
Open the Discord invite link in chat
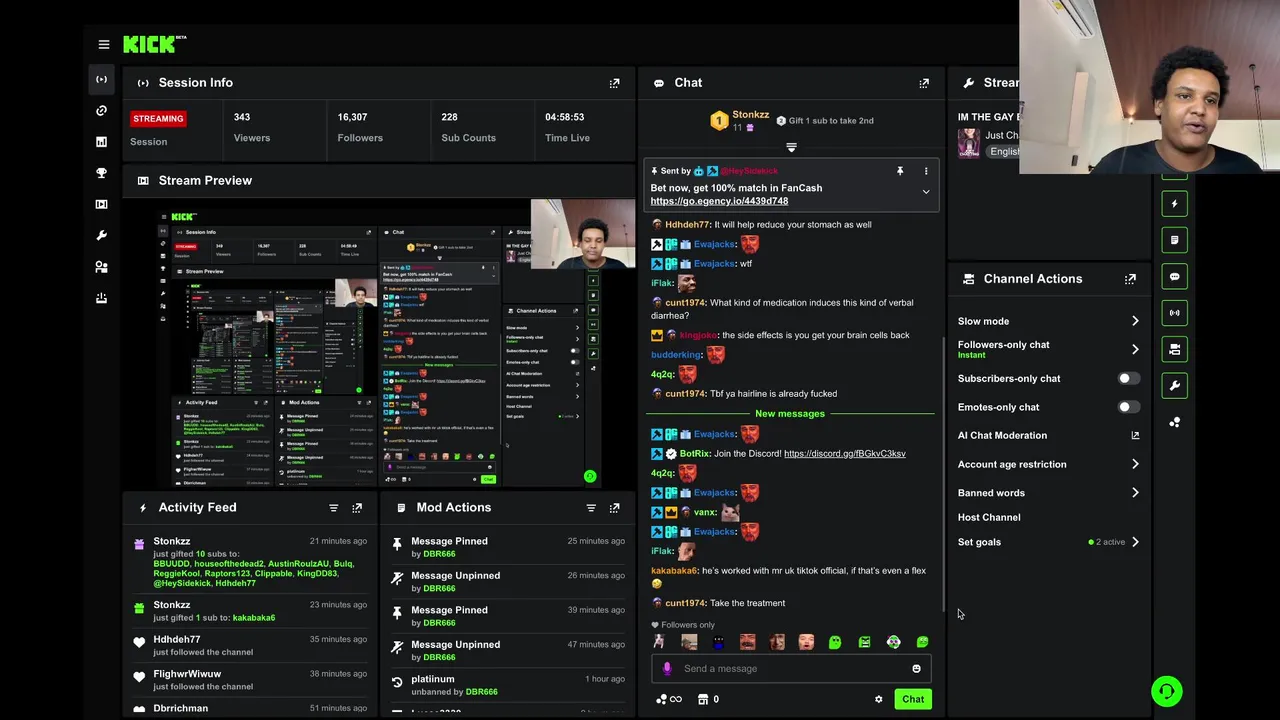845,454
